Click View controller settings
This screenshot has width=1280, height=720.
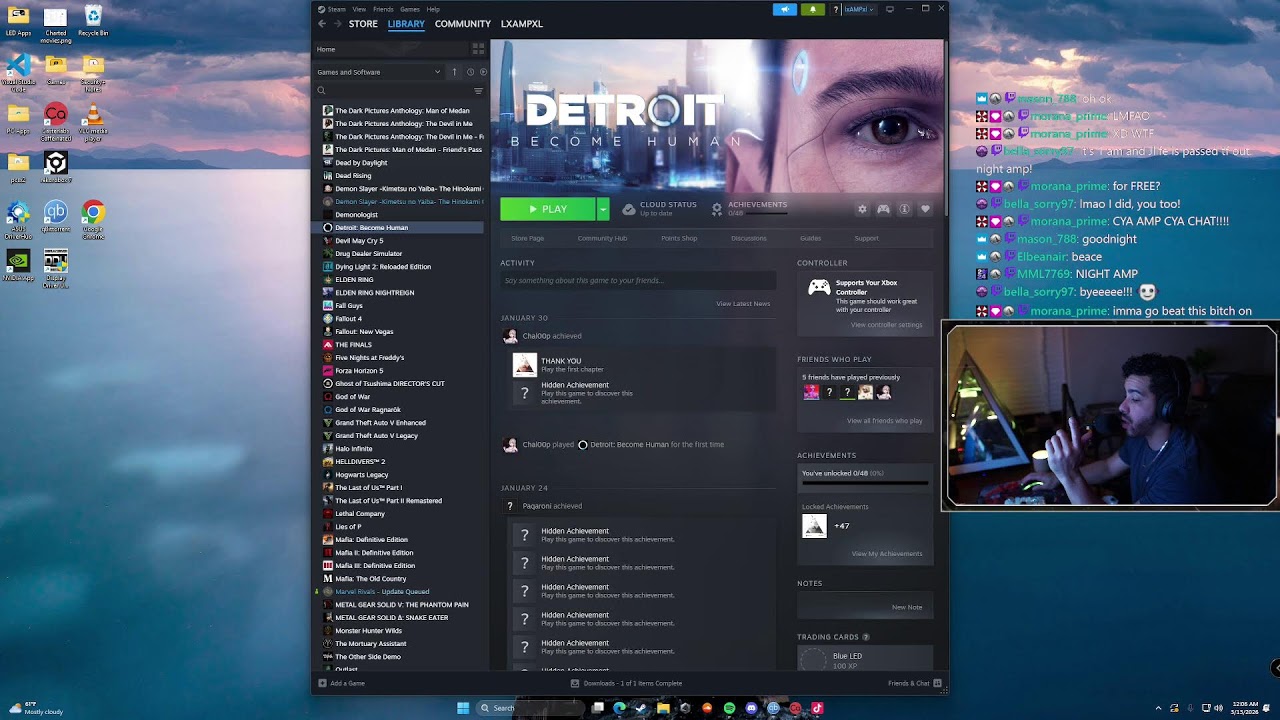[886, 325]
